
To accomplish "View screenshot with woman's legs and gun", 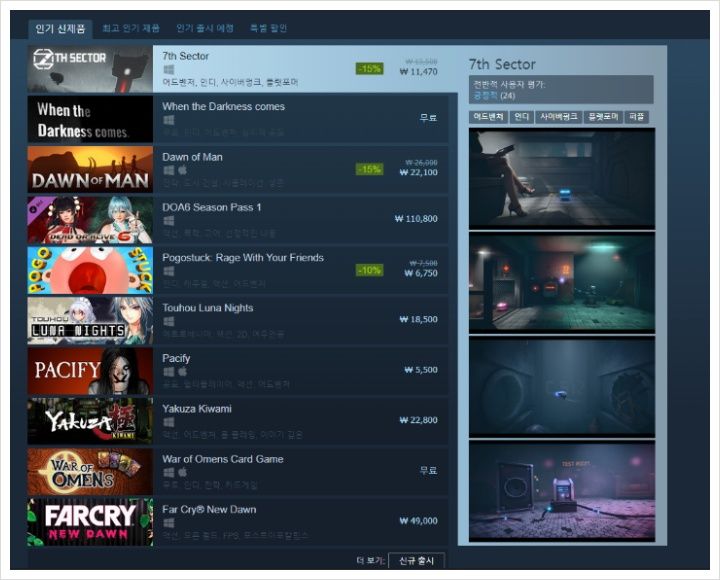I will click(562, 179).
